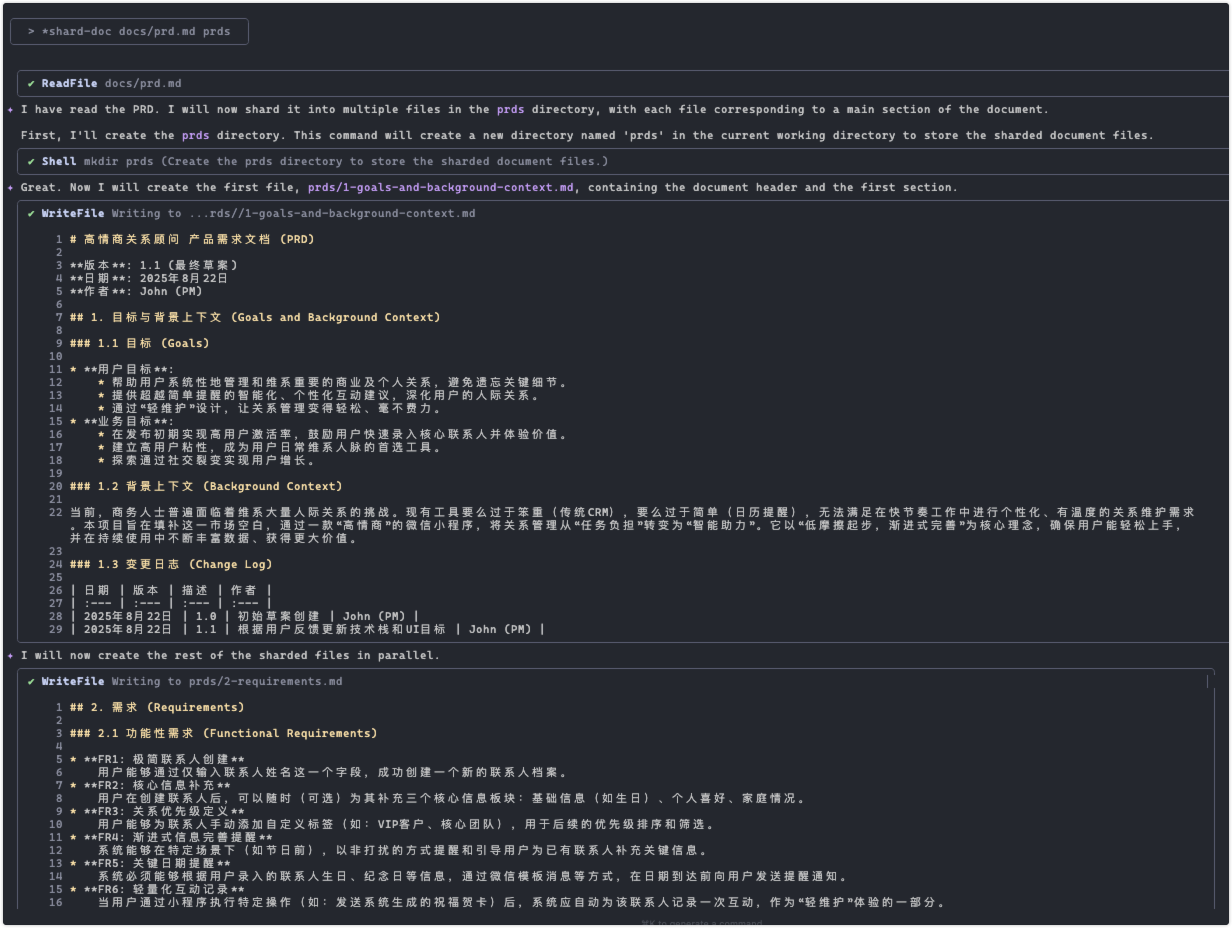The width and height of the screenshot is (1232, 928).
Task: Click the '>' prompt symbol in the command box
Action: [31, 32]
